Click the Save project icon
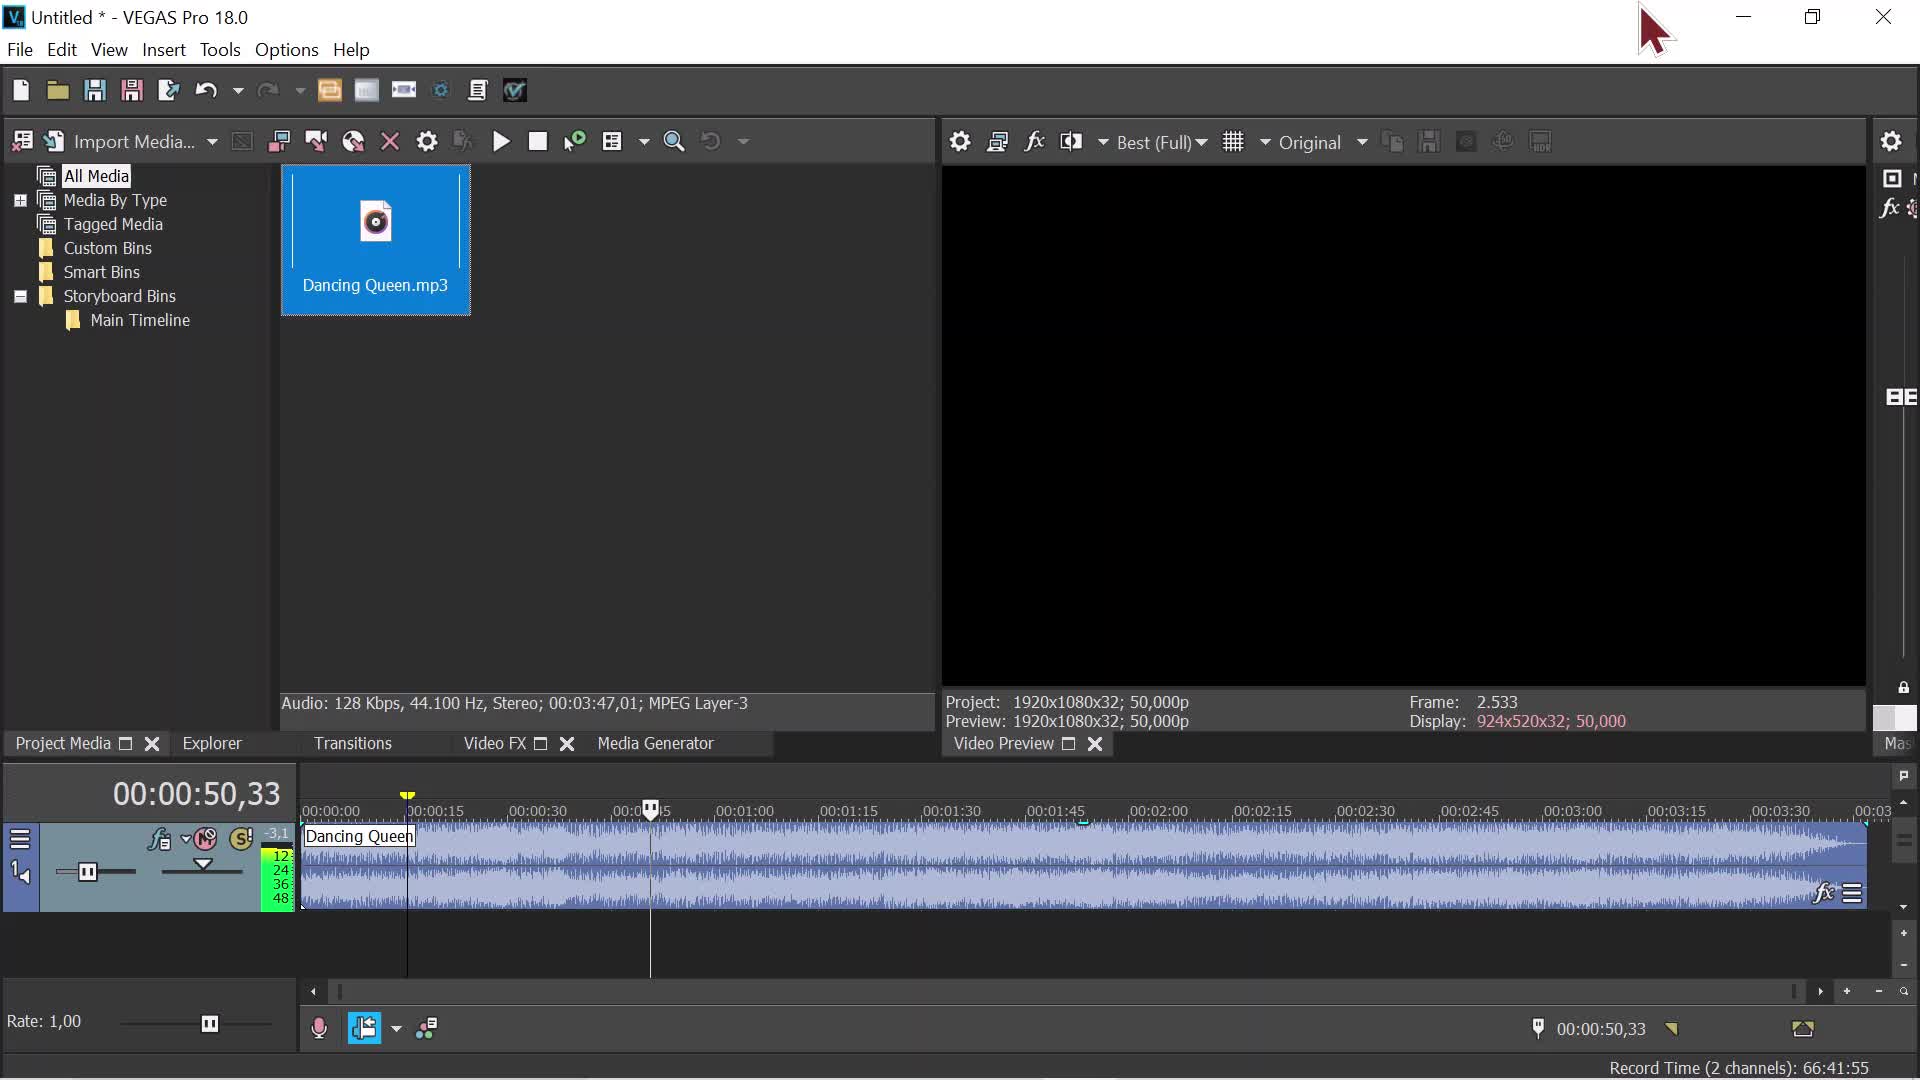Viewport: 1920px width, 1080px height. (x=95, y=90)
